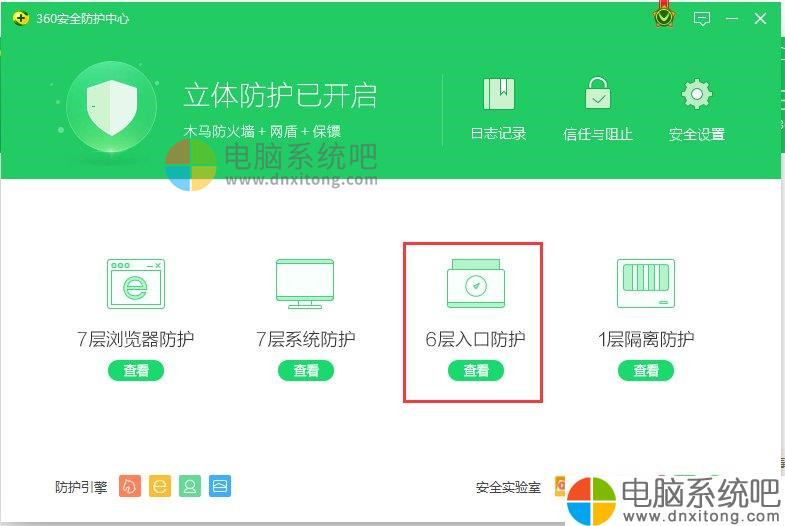Click the 信任与阻止 label
Viewport: 785px width, 526px height.
click(x=598, y=134)
